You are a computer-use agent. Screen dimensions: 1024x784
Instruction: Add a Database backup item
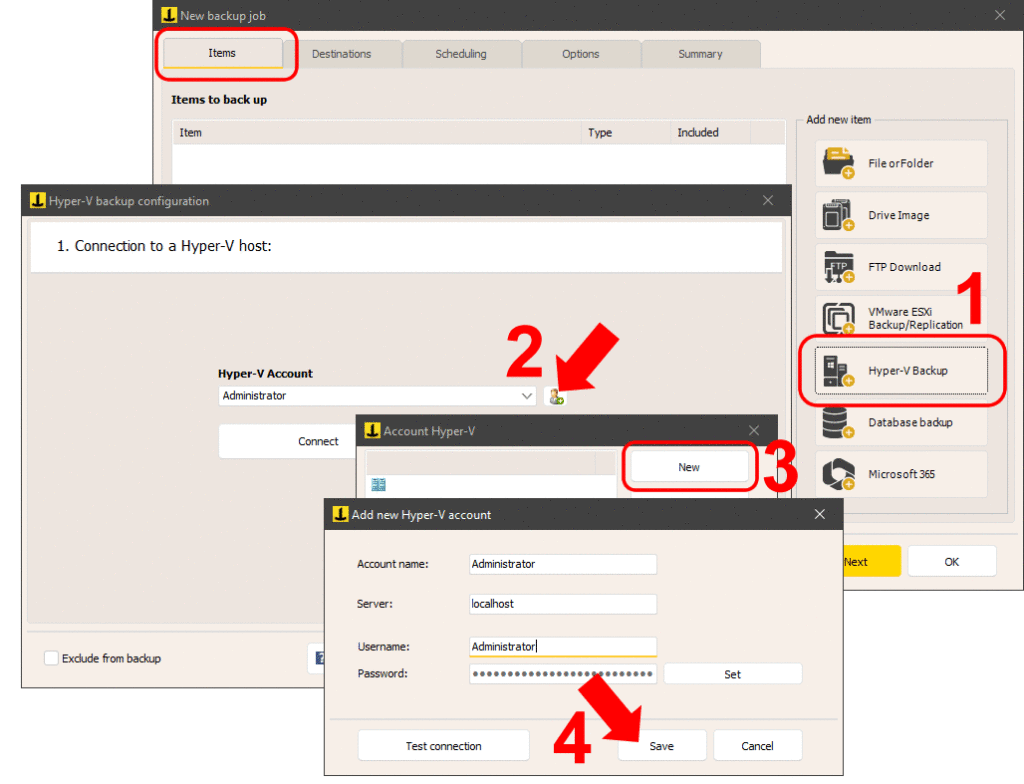click(x=901, y=423)
